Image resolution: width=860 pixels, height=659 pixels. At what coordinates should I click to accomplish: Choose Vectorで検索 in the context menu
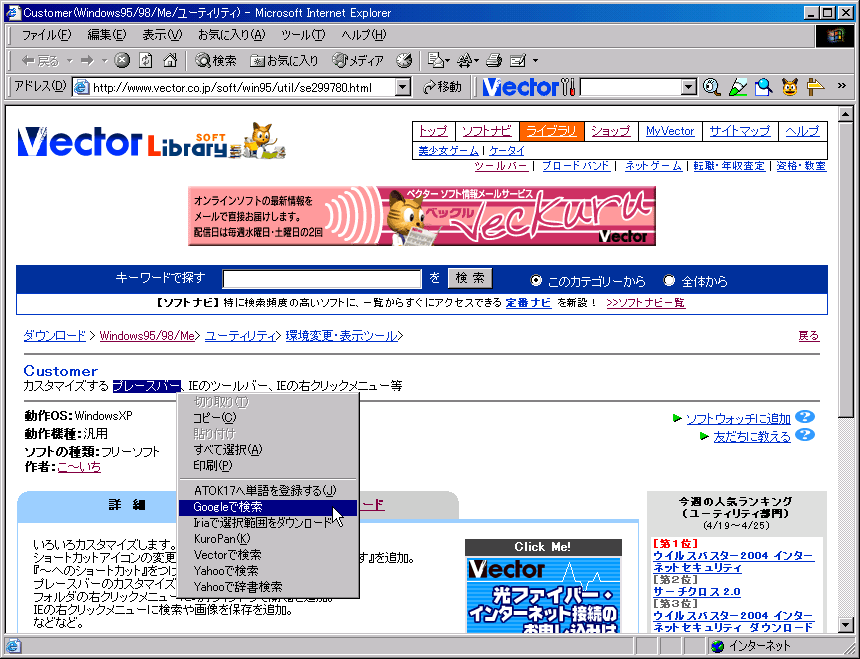(x=268, y=555)
